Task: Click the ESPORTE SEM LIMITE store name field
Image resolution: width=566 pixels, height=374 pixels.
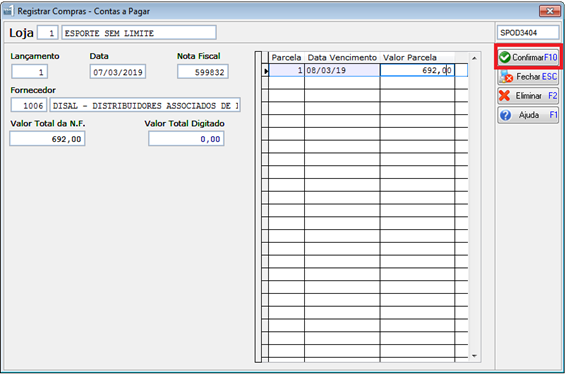Action: [x=139, y=33]
